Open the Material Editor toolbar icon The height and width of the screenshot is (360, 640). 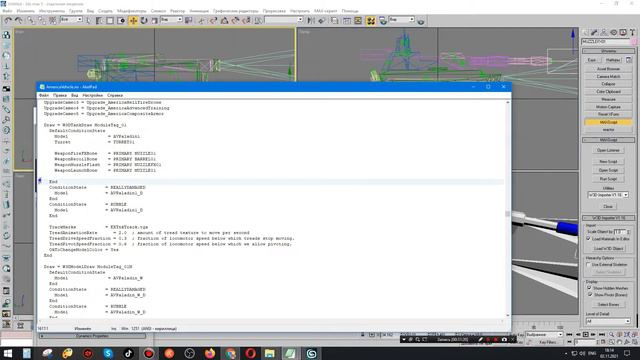pyautogui.click(x=371, y=20)
